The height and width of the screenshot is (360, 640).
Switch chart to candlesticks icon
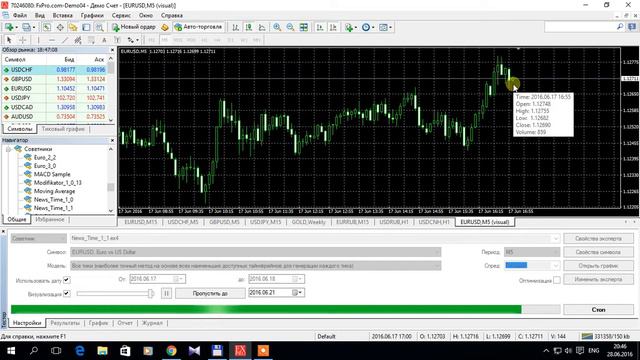point(249,27)
